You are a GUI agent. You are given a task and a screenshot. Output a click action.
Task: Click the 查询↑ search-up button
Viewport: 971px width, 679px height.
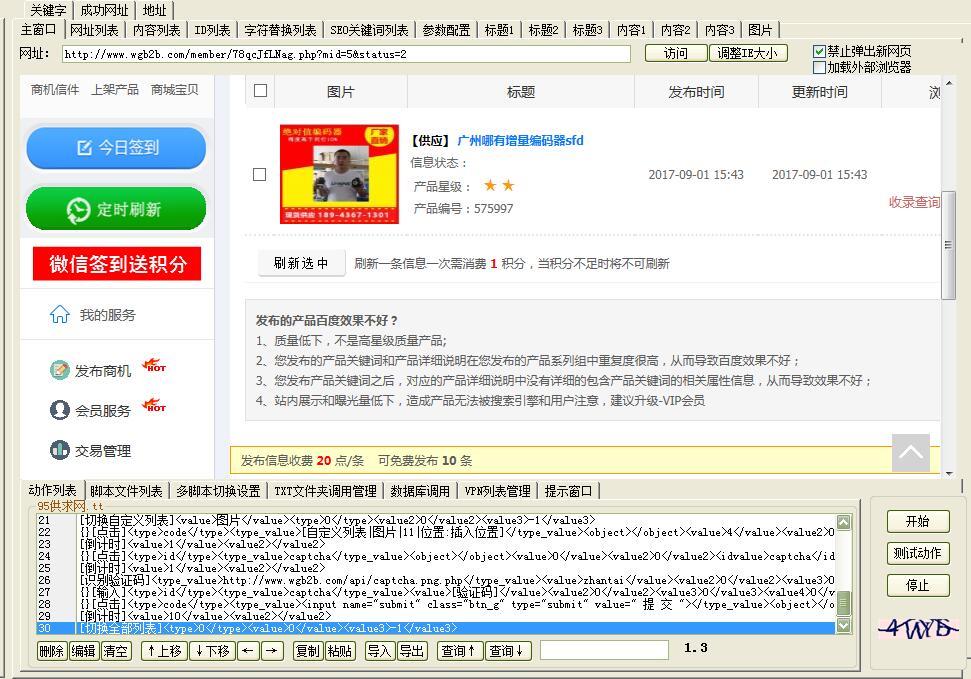(459, 651)
